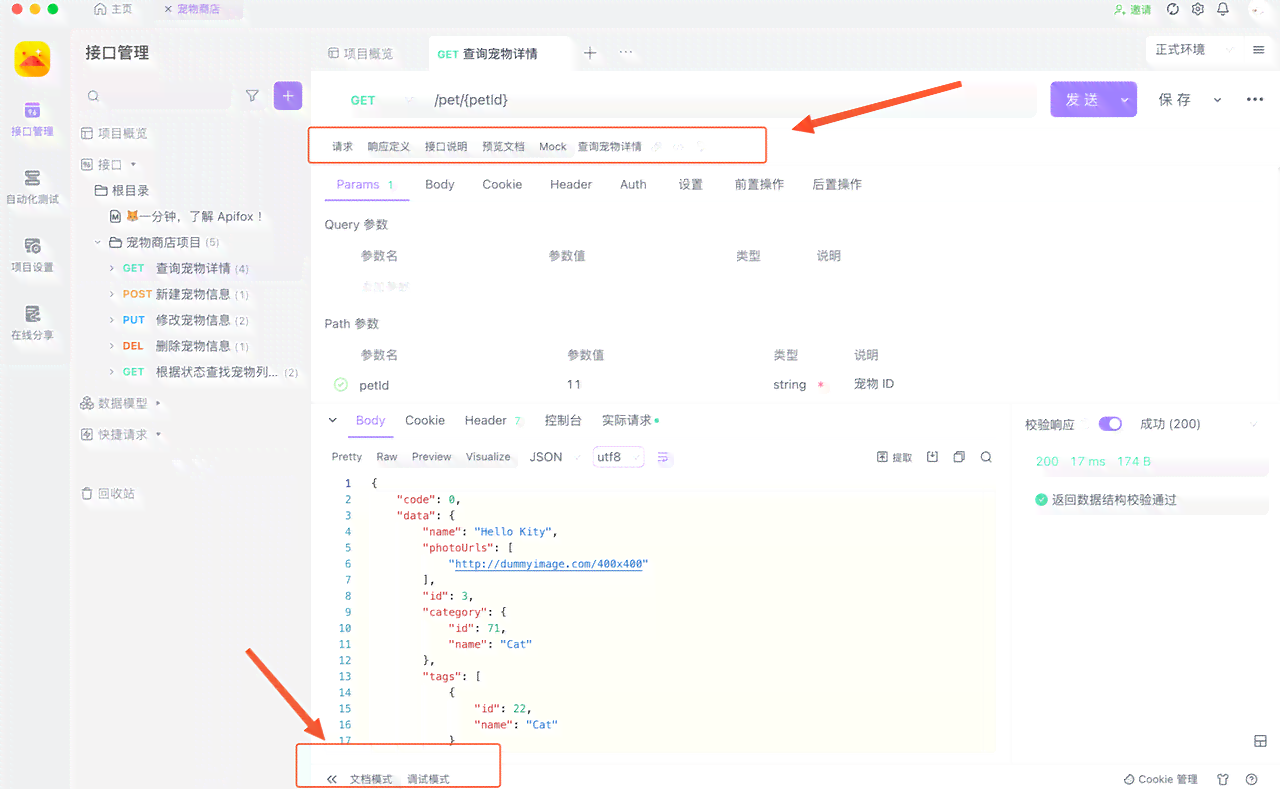Add a new tab with the plus icon
Viewport: 1280px width, 789px height.
[590, 53]
